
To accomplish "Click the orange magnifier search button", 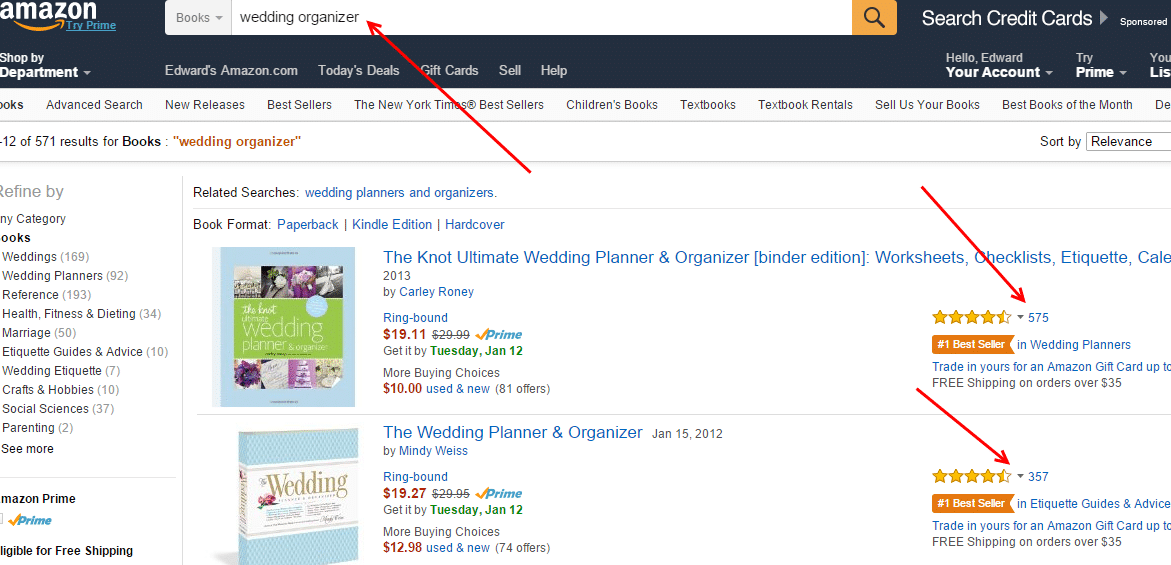I will pyautogui.click(x=874, y=17).
